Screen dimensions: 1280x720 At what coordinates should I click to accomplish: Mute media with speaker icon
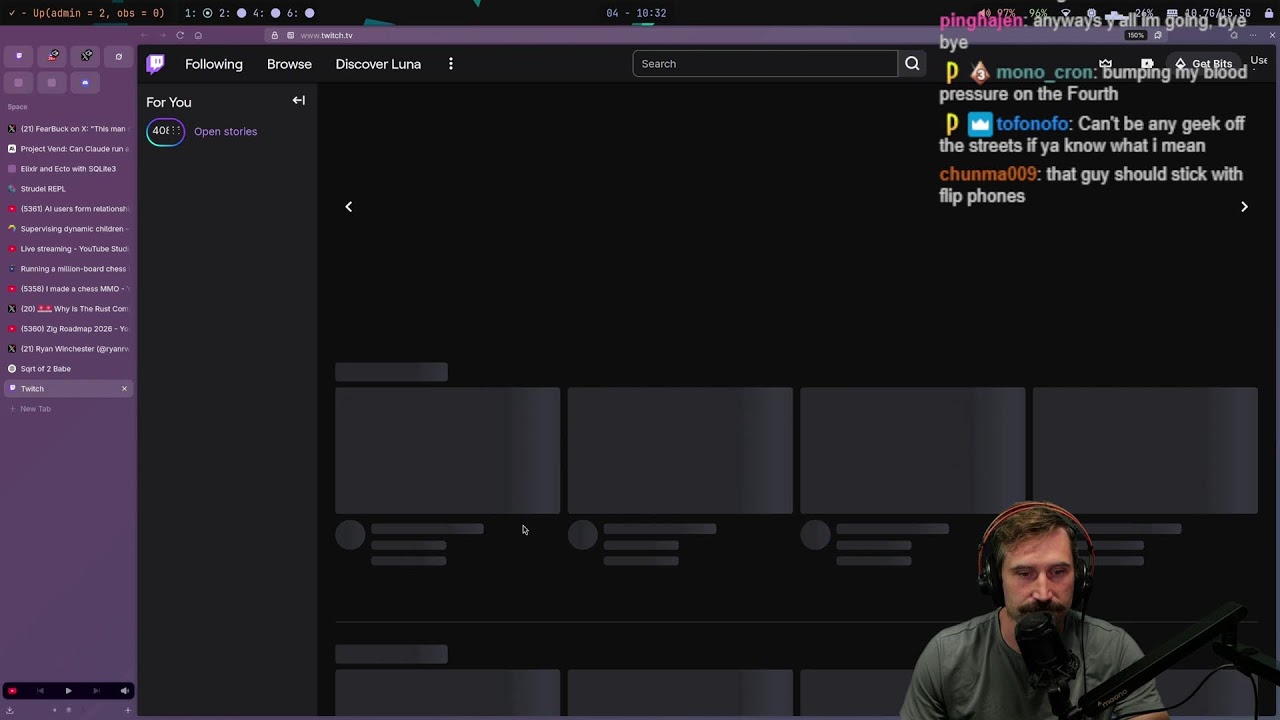tap(124, 691)
